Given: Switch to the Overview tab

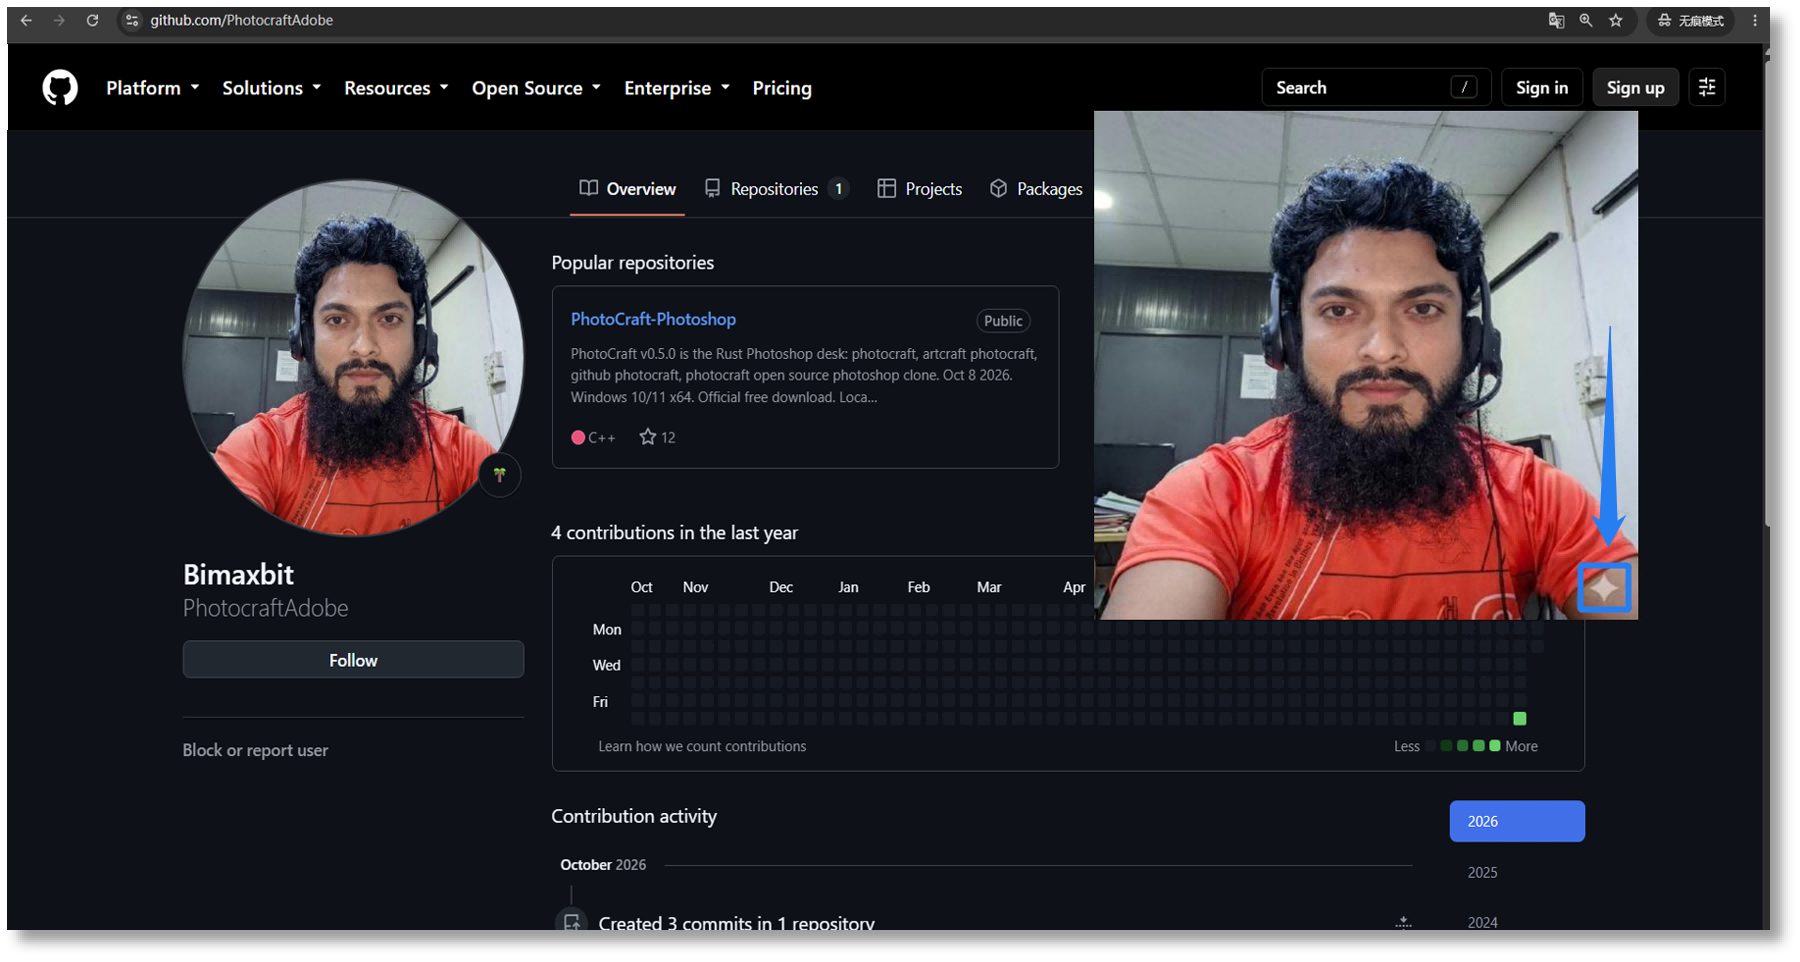Looking at the screenshot, I should point(628,189).
